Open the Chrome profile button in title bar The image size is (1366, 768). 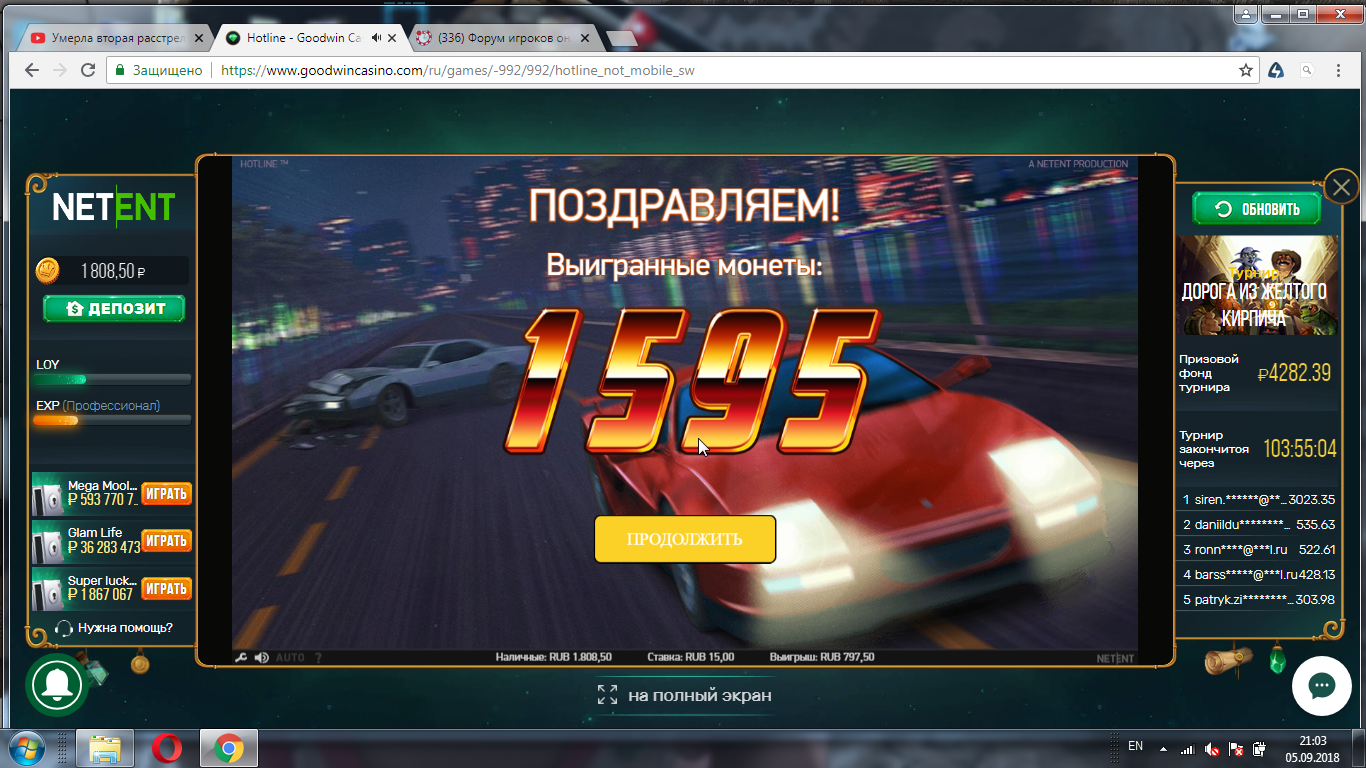tap(1244, 14)
